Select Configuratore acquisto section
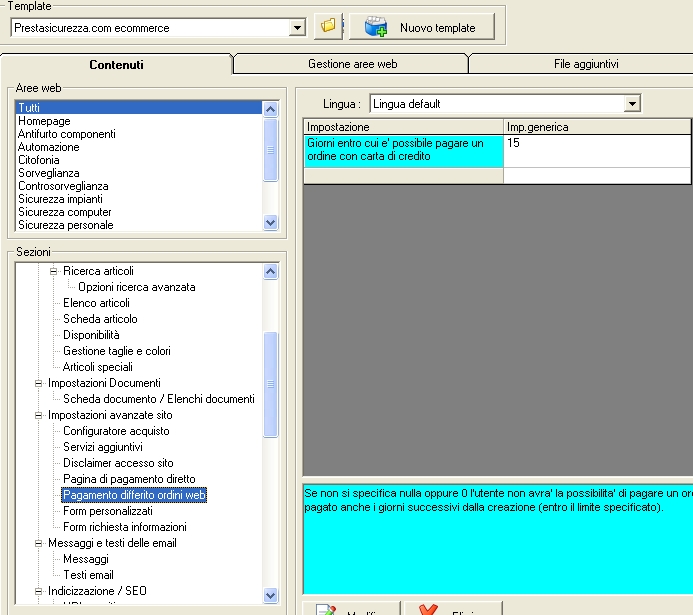This screenshot has height=615, width=693. [116, 431]
